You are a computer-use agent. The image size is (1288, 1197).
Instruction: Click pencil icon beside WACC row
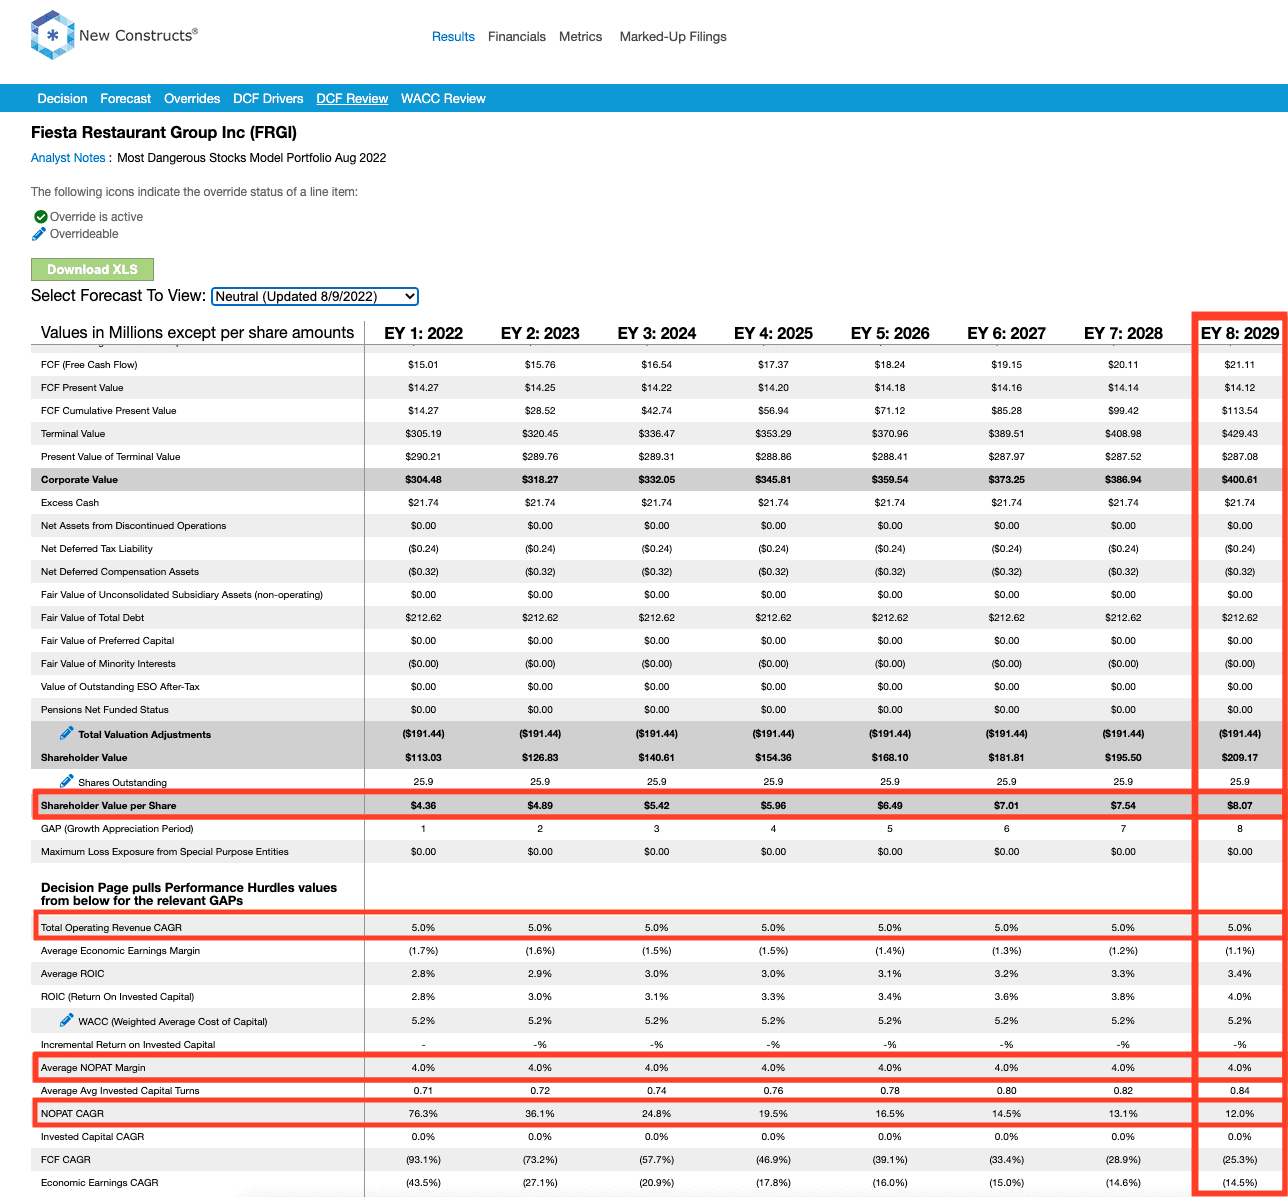click(67, 1020)
